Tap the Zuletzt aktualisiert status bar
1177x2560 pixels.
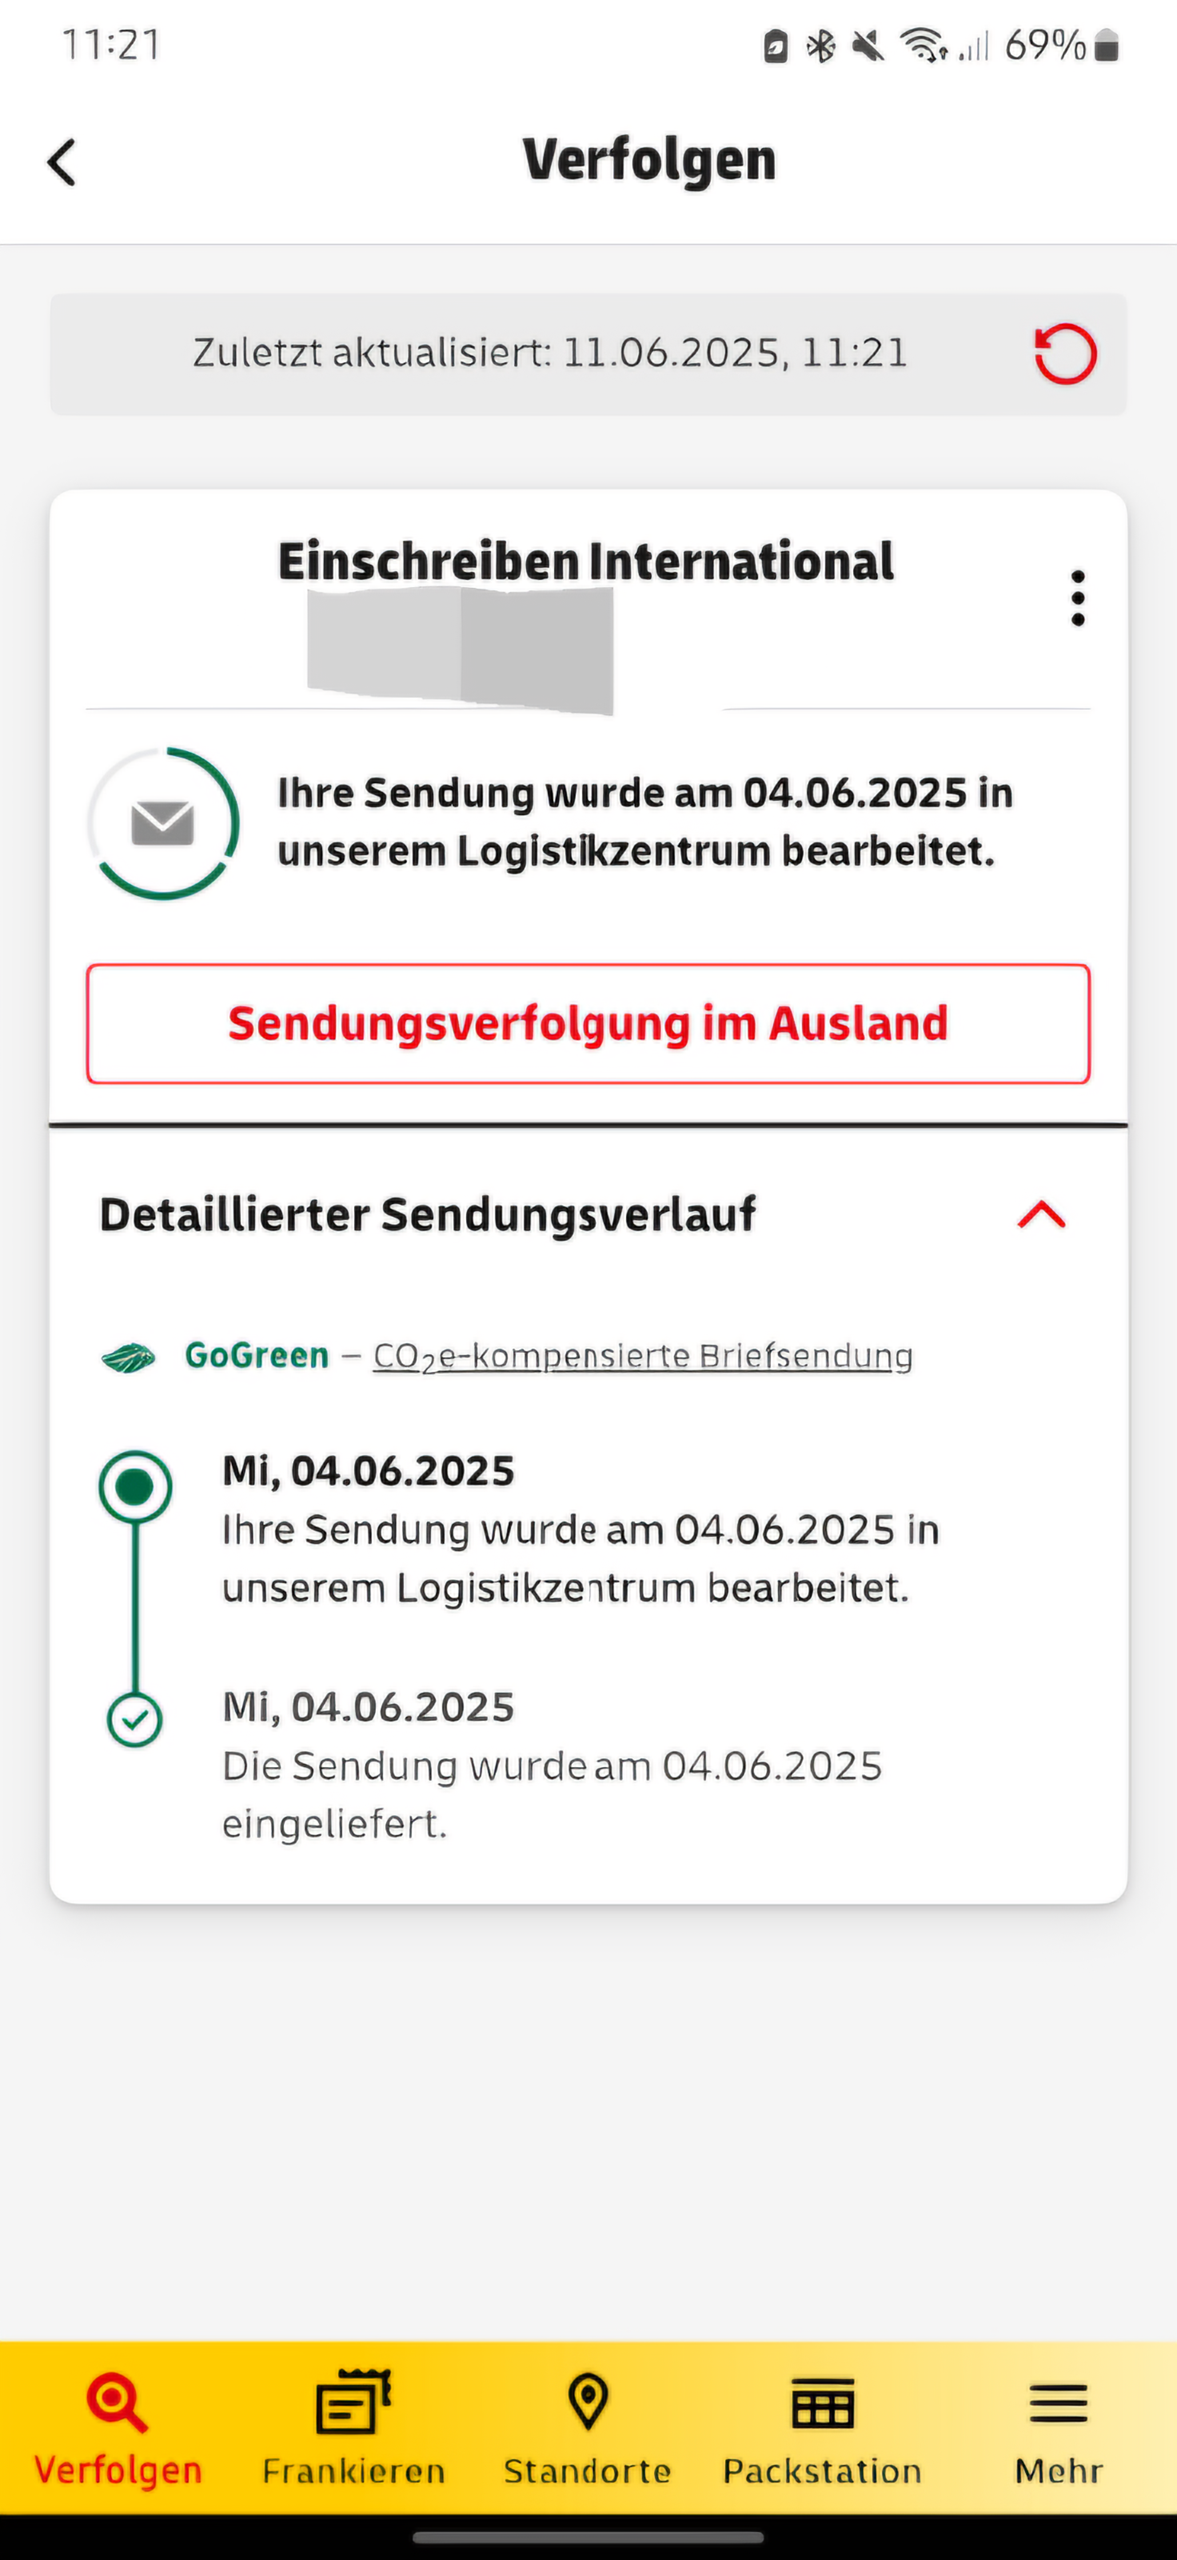pos(548,352)
